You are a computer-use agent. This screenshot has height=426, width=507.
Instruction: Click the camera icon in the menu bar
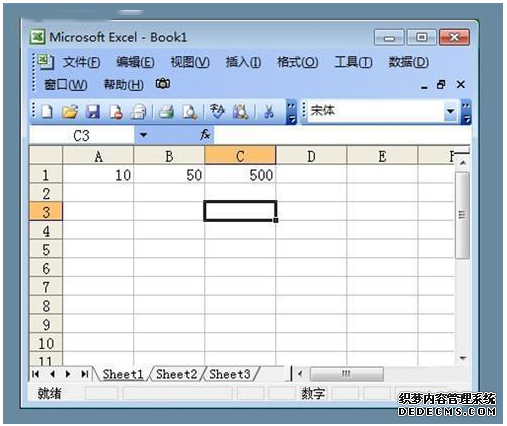click(x=163, y=84)
